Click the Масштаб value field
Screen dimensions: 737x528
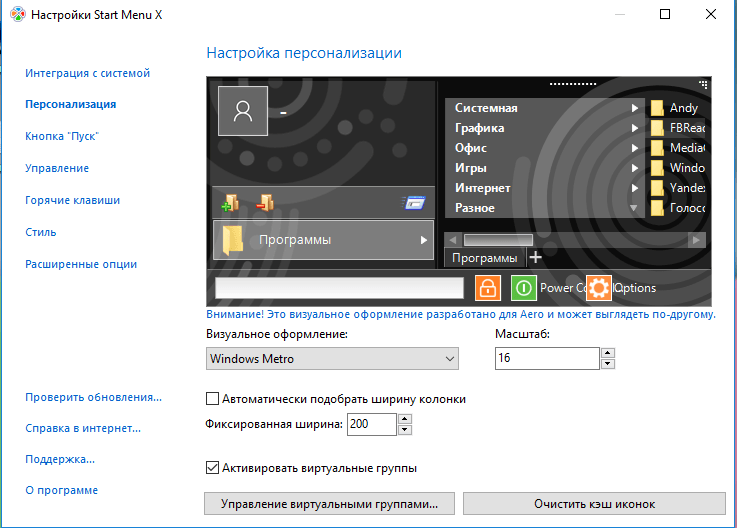547,358
